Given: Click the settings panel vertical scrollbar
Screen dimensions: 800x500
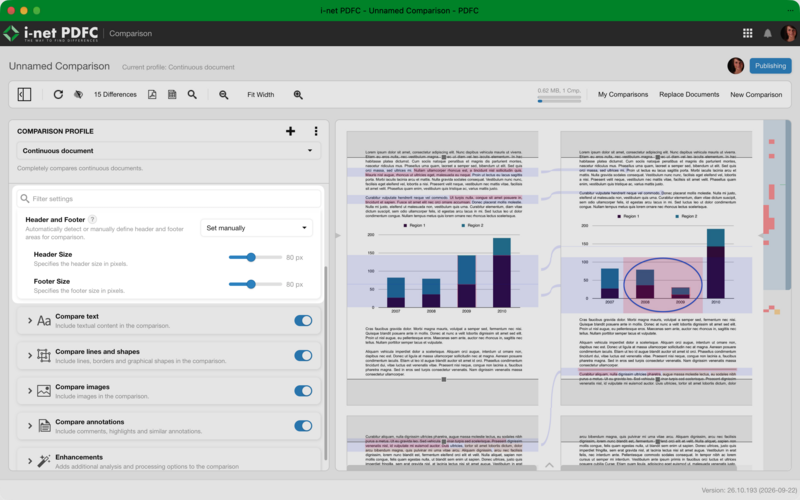Looking at the screenshot, I should 326,363.
